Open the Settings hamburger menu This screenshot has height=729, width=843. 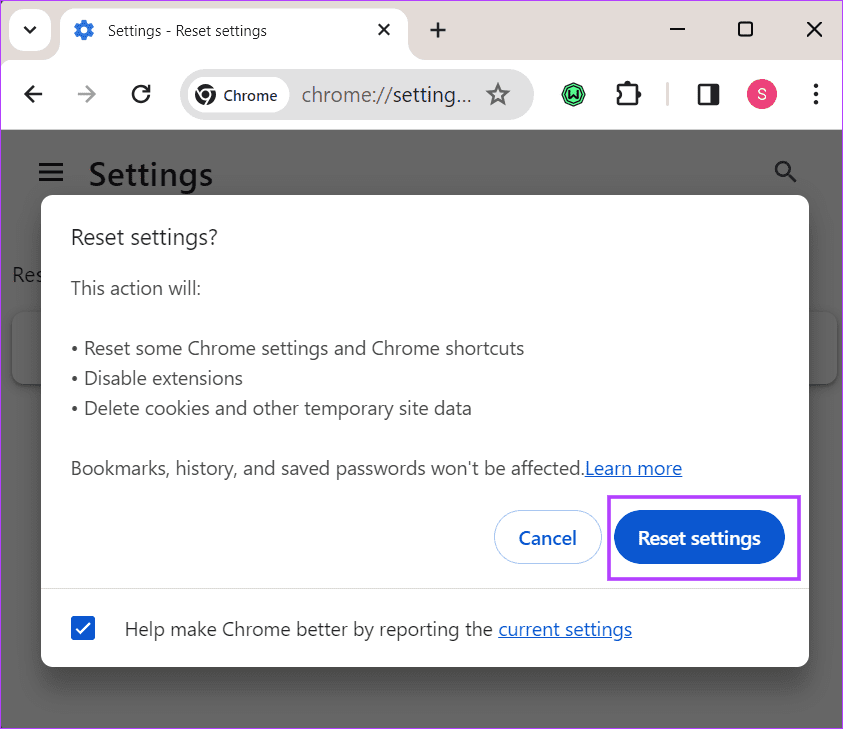51,172
